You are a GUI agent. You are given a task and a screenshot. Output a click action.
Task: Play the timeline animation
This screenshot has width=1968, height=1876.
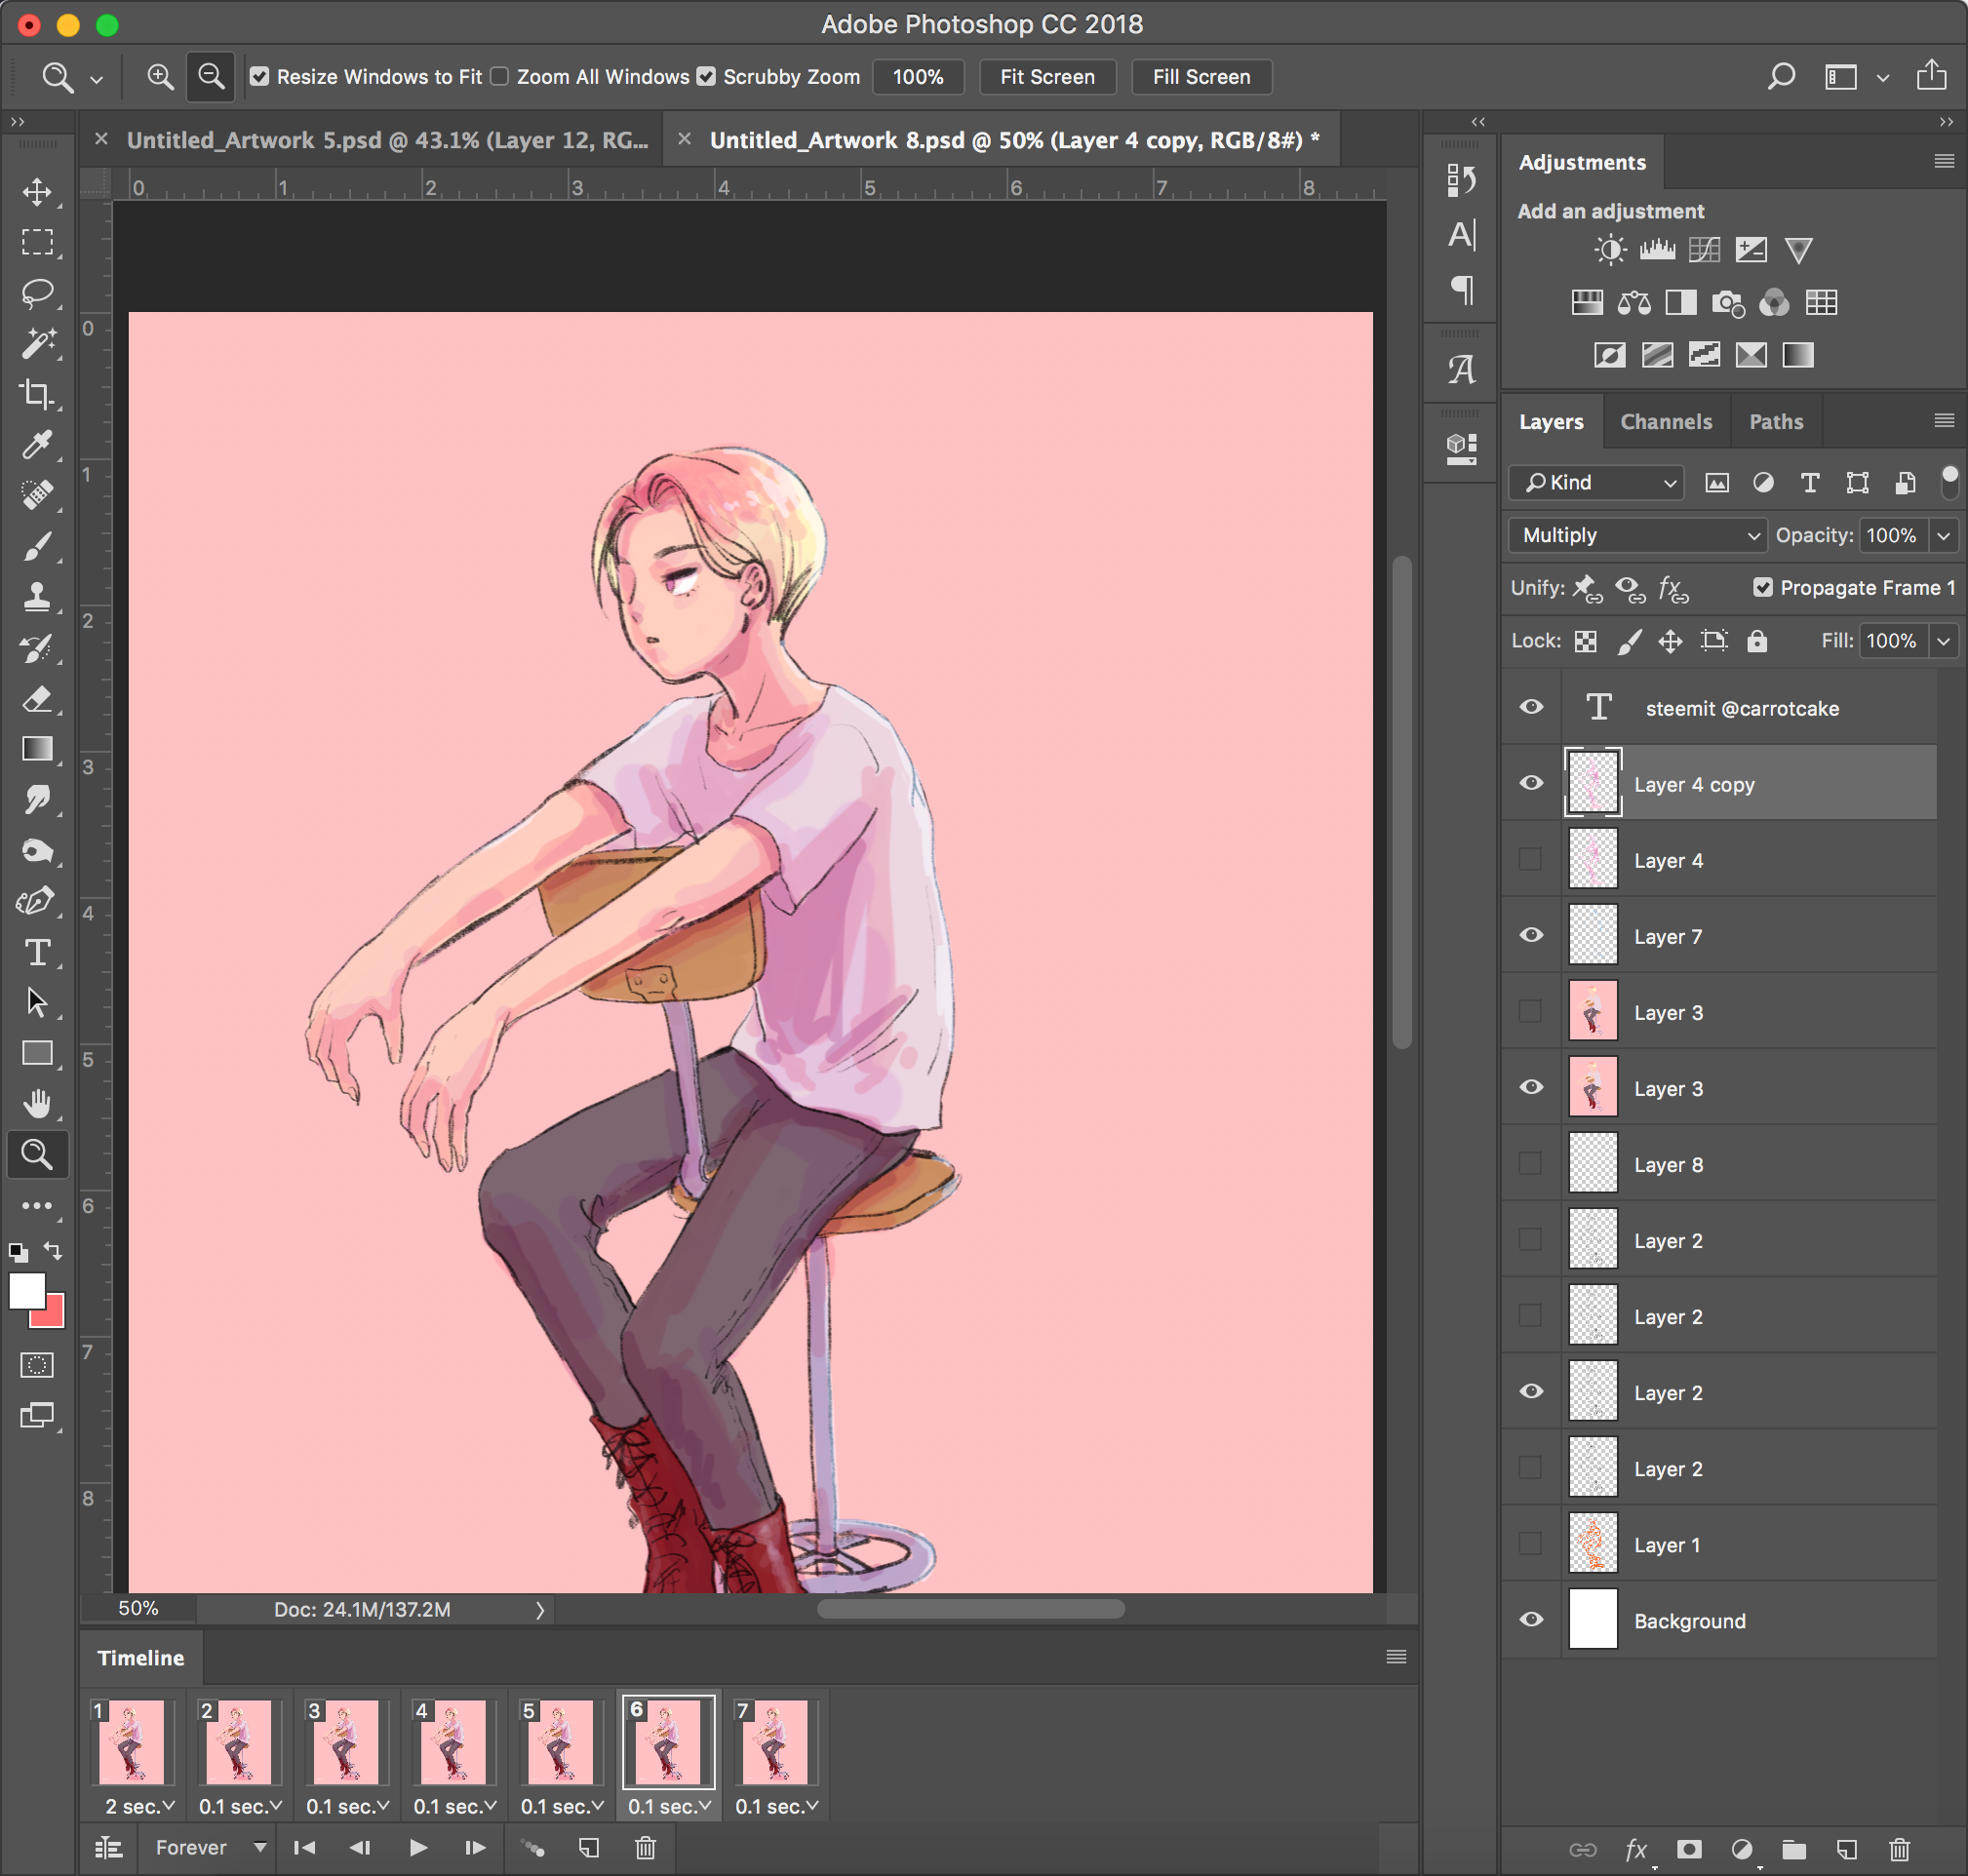coord(418,1848)
